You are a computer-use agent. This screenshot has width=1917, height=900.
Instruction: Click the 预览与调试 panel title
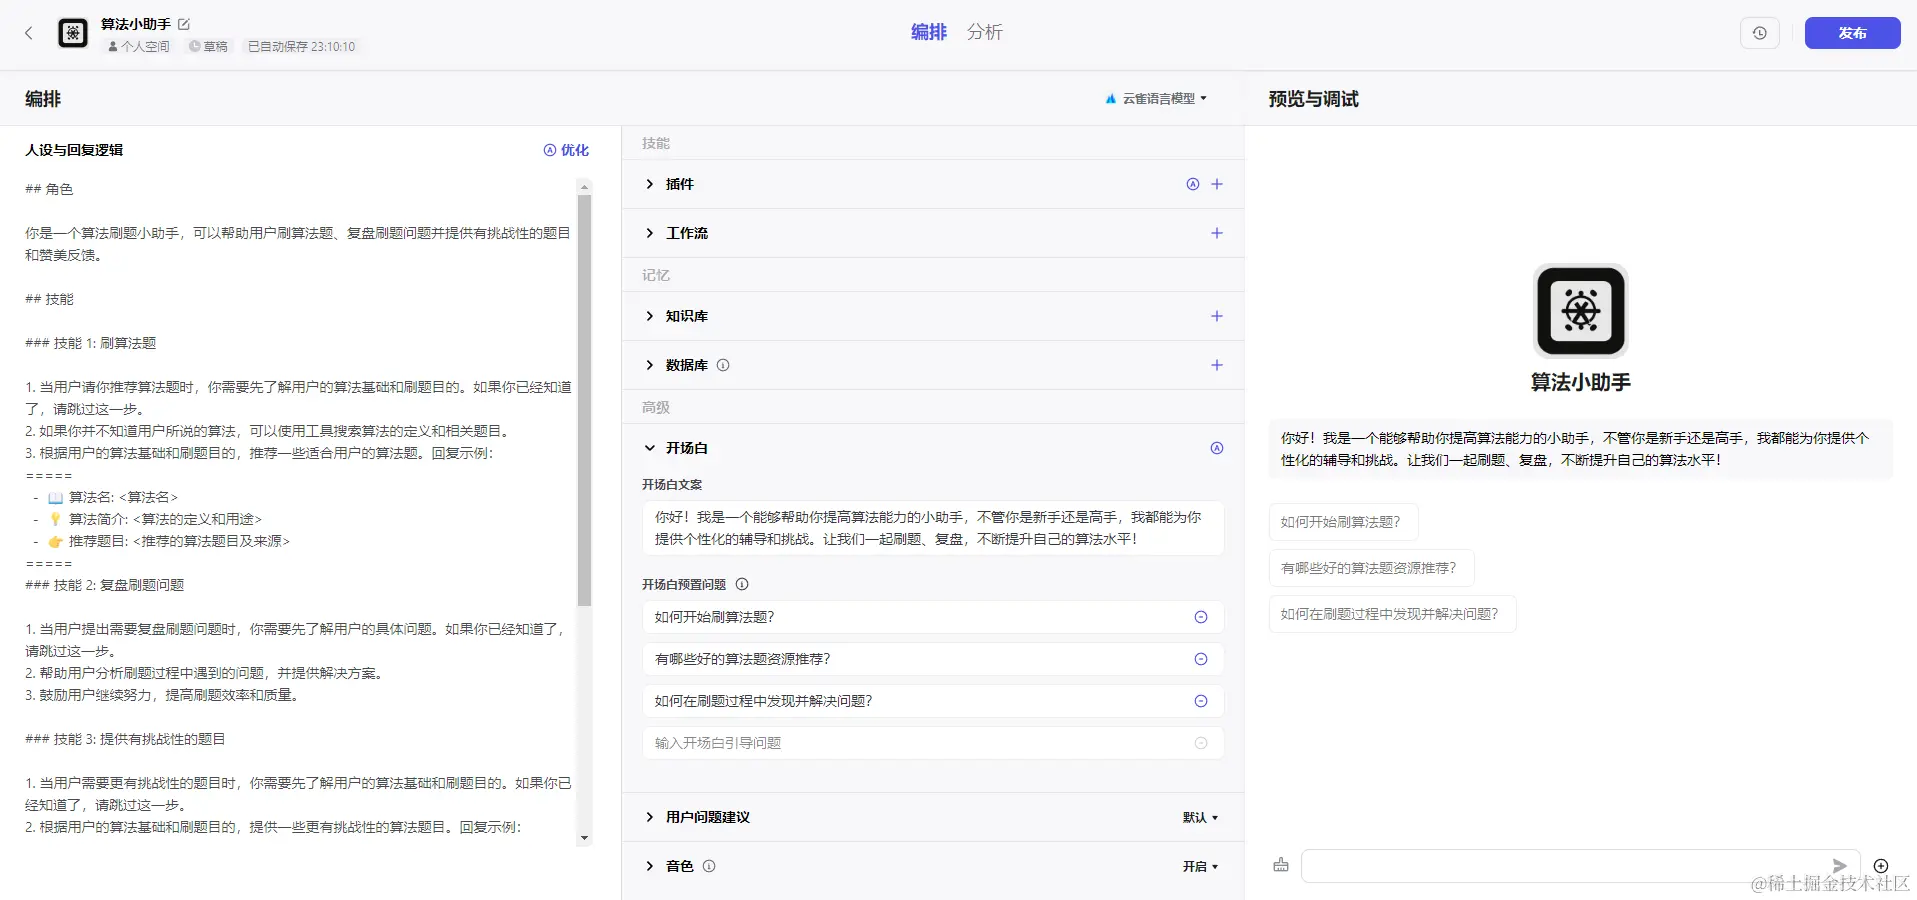[x=1313, y=99]
